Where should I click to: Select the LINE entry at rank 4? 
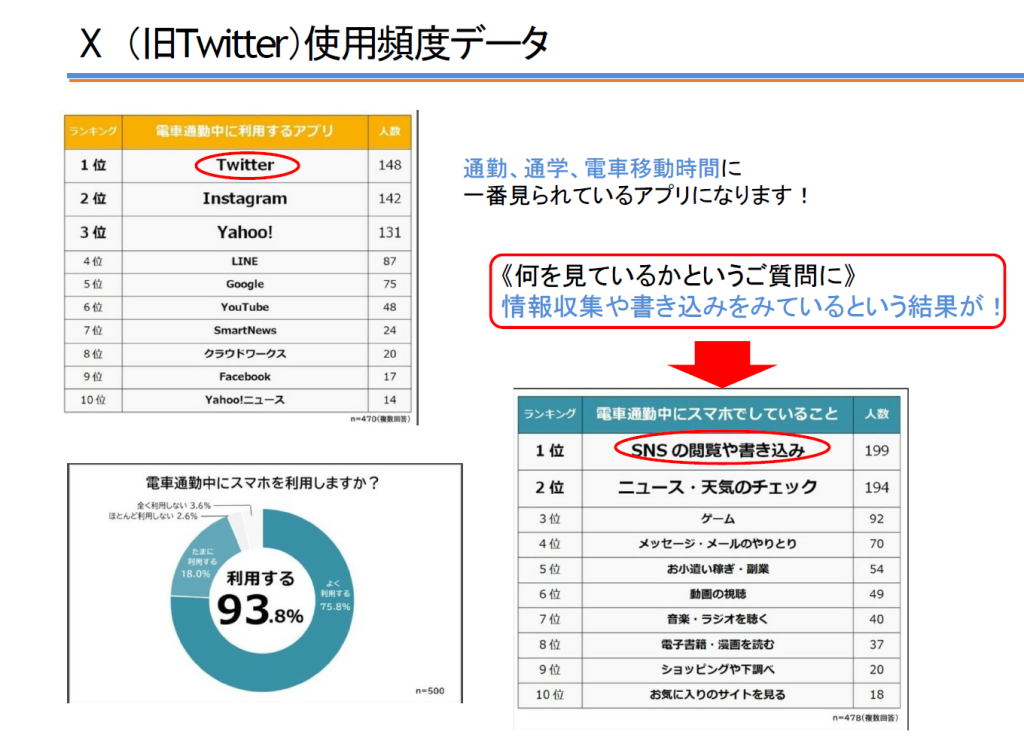coord(244,261)
